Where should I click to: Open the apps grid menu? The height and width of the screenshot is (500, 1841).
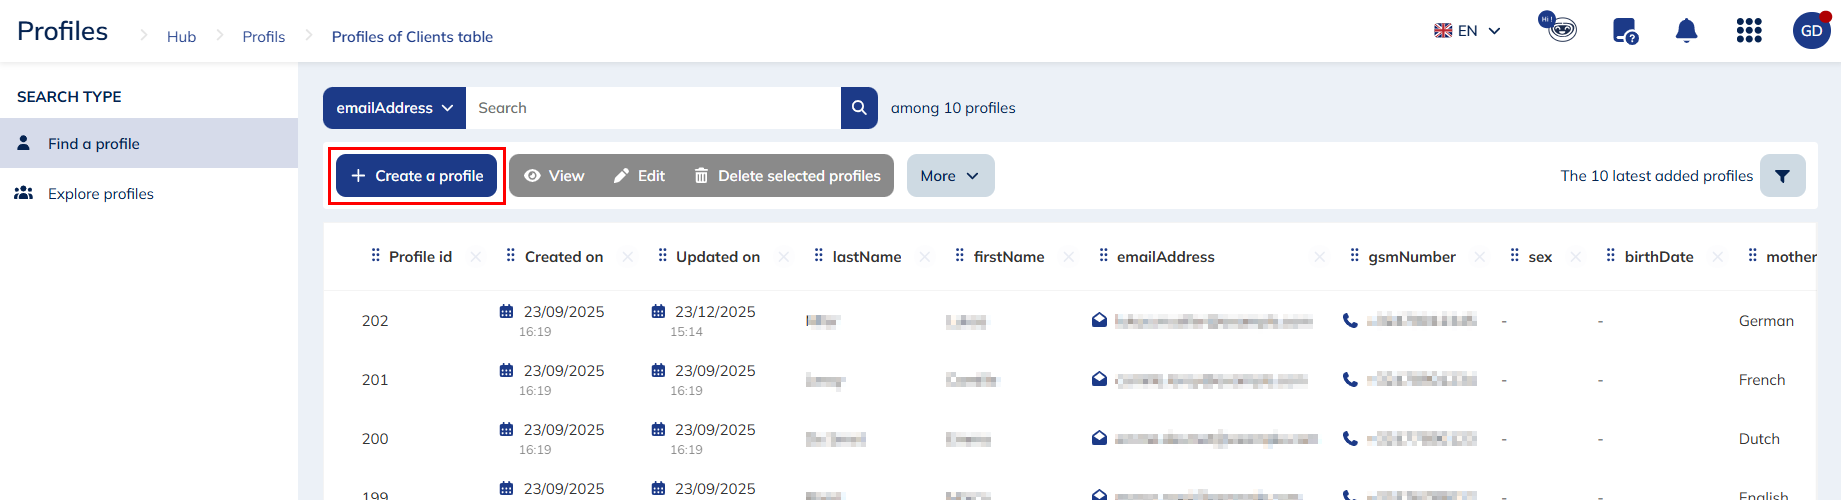coord(1749,31)
